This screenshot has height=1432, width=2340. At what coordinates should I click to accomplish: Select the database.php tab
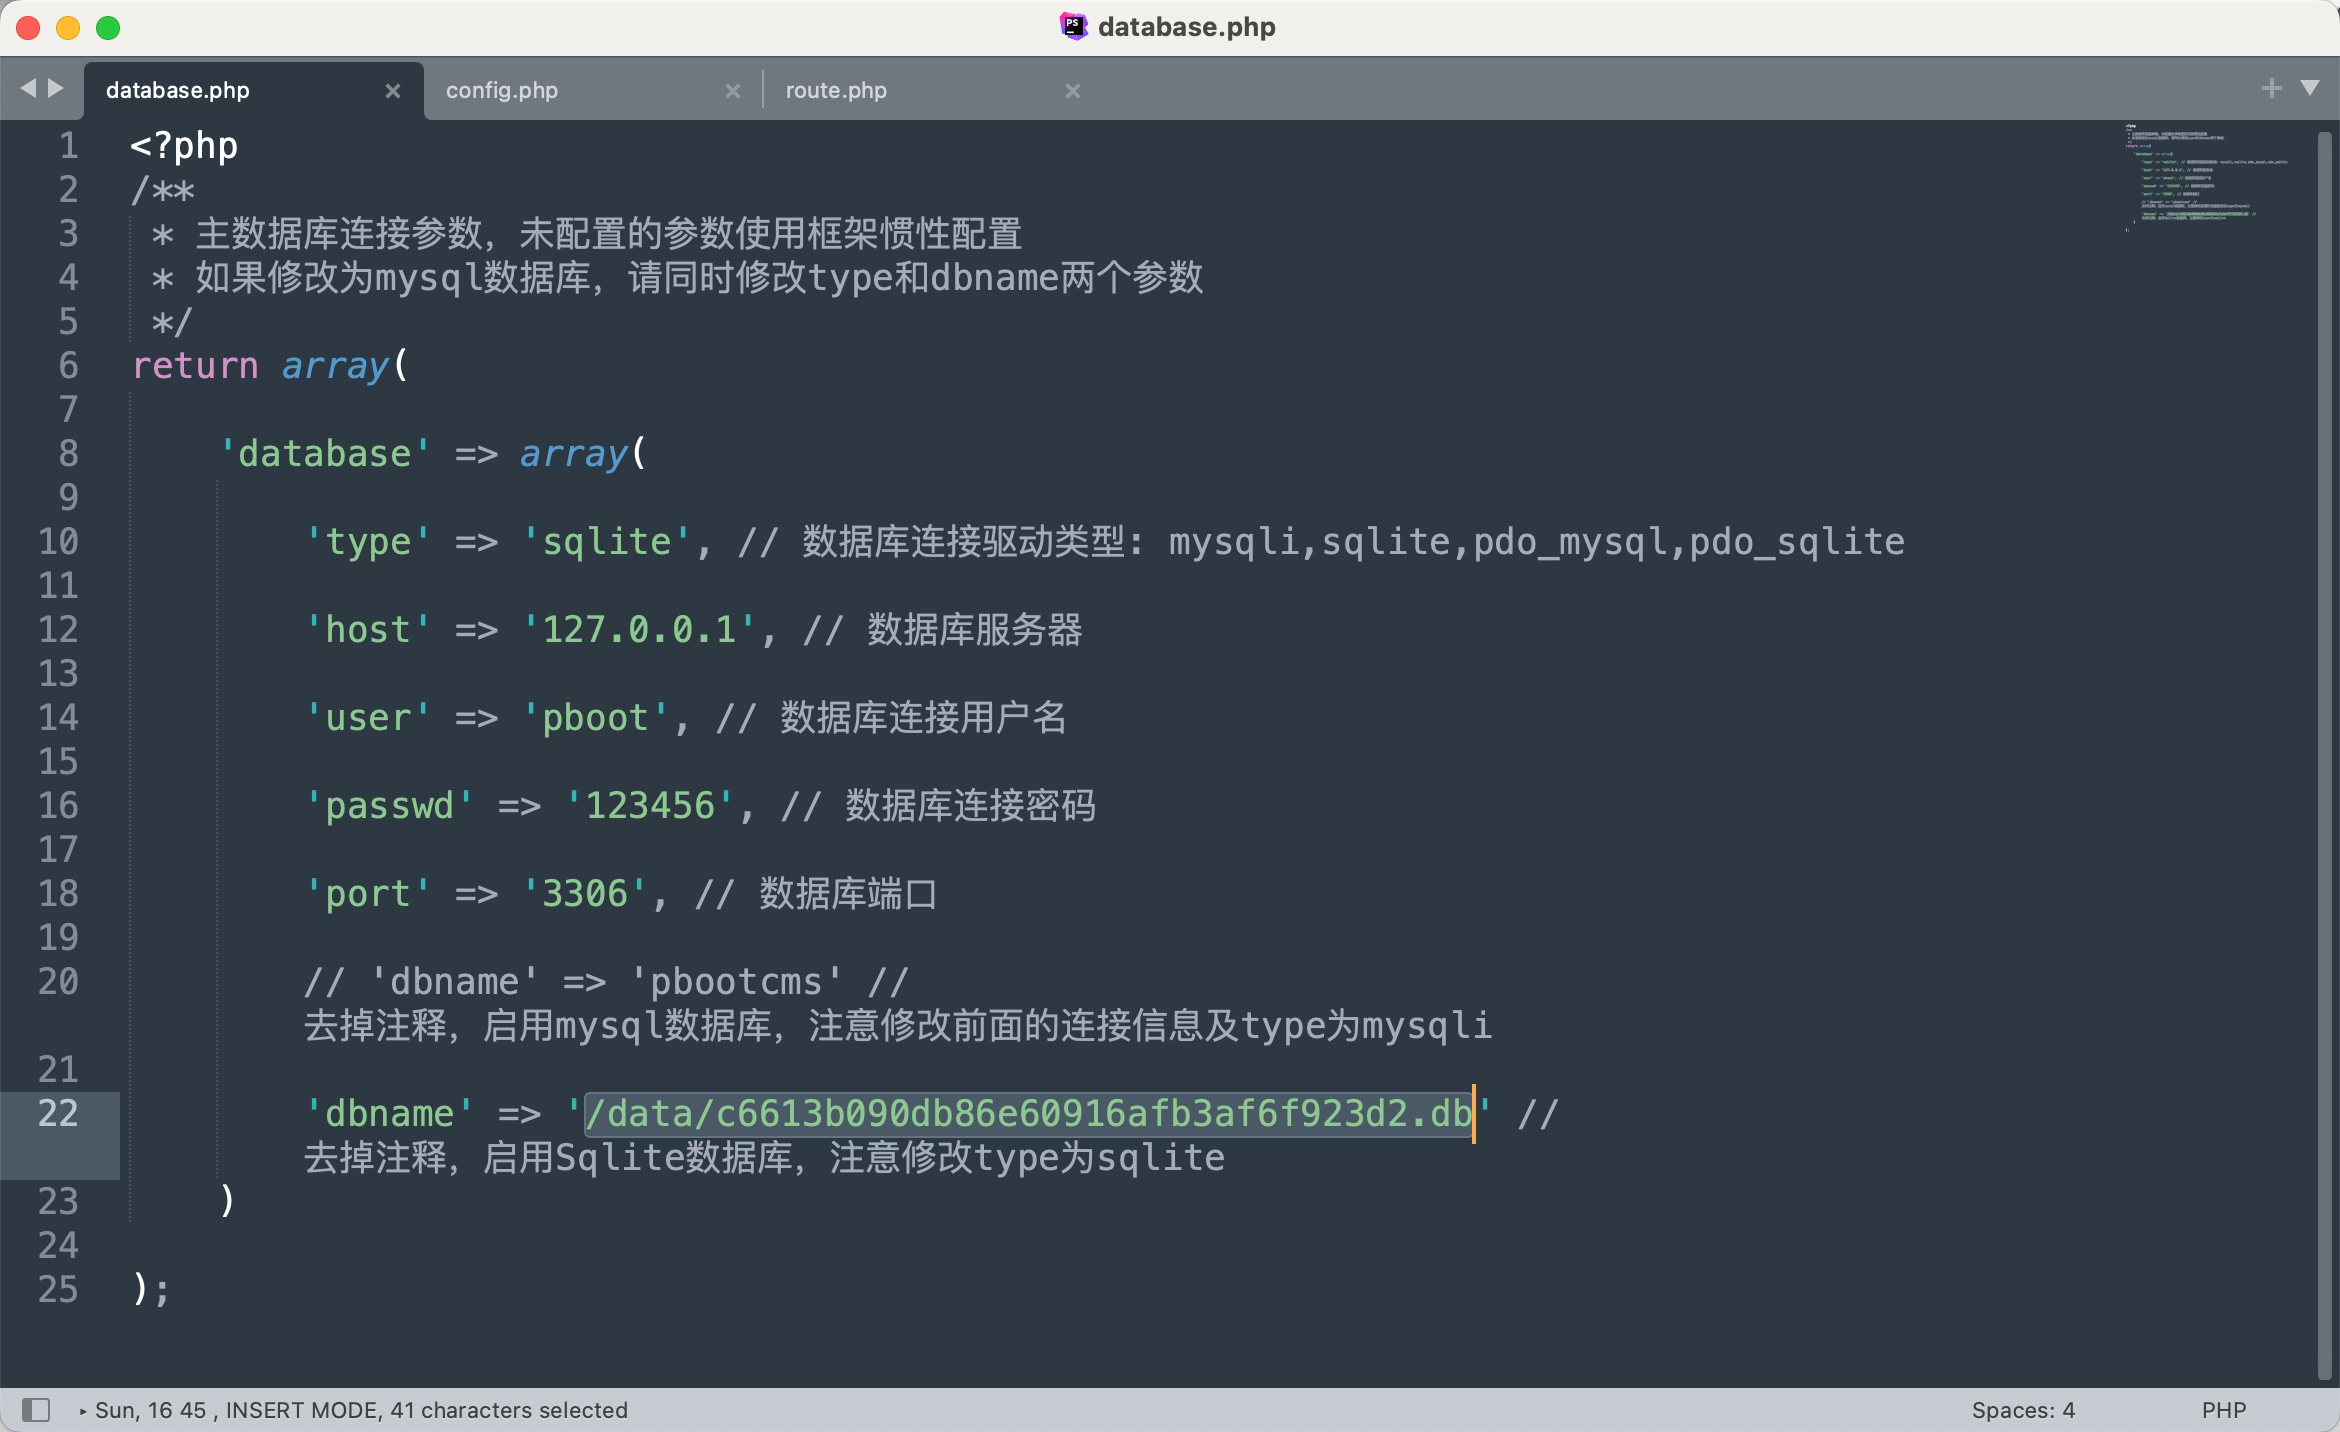(178, 91)
